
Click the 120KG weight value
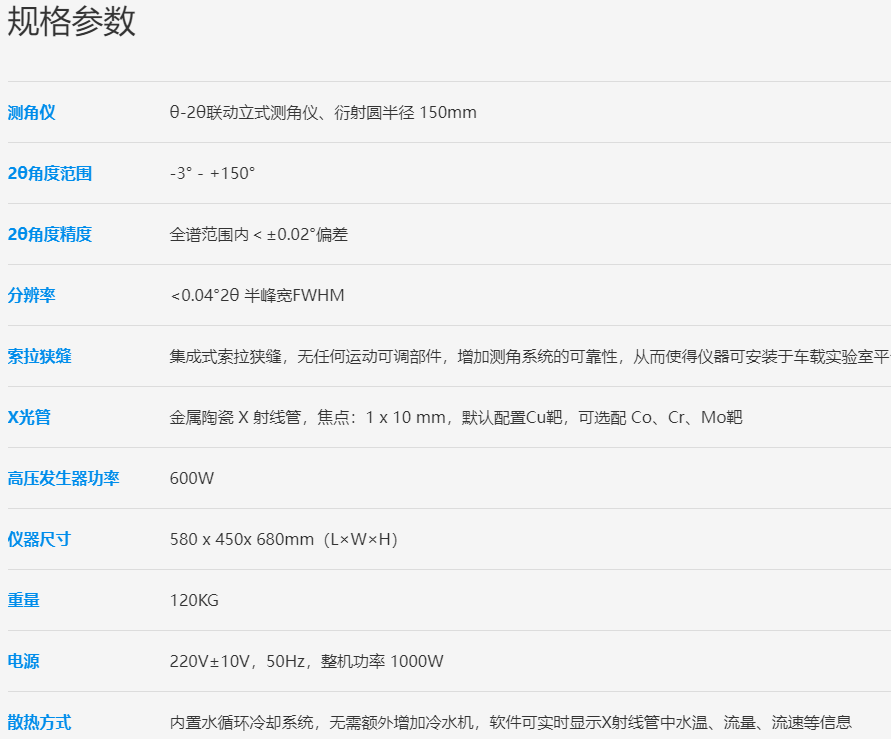point(194,600)
